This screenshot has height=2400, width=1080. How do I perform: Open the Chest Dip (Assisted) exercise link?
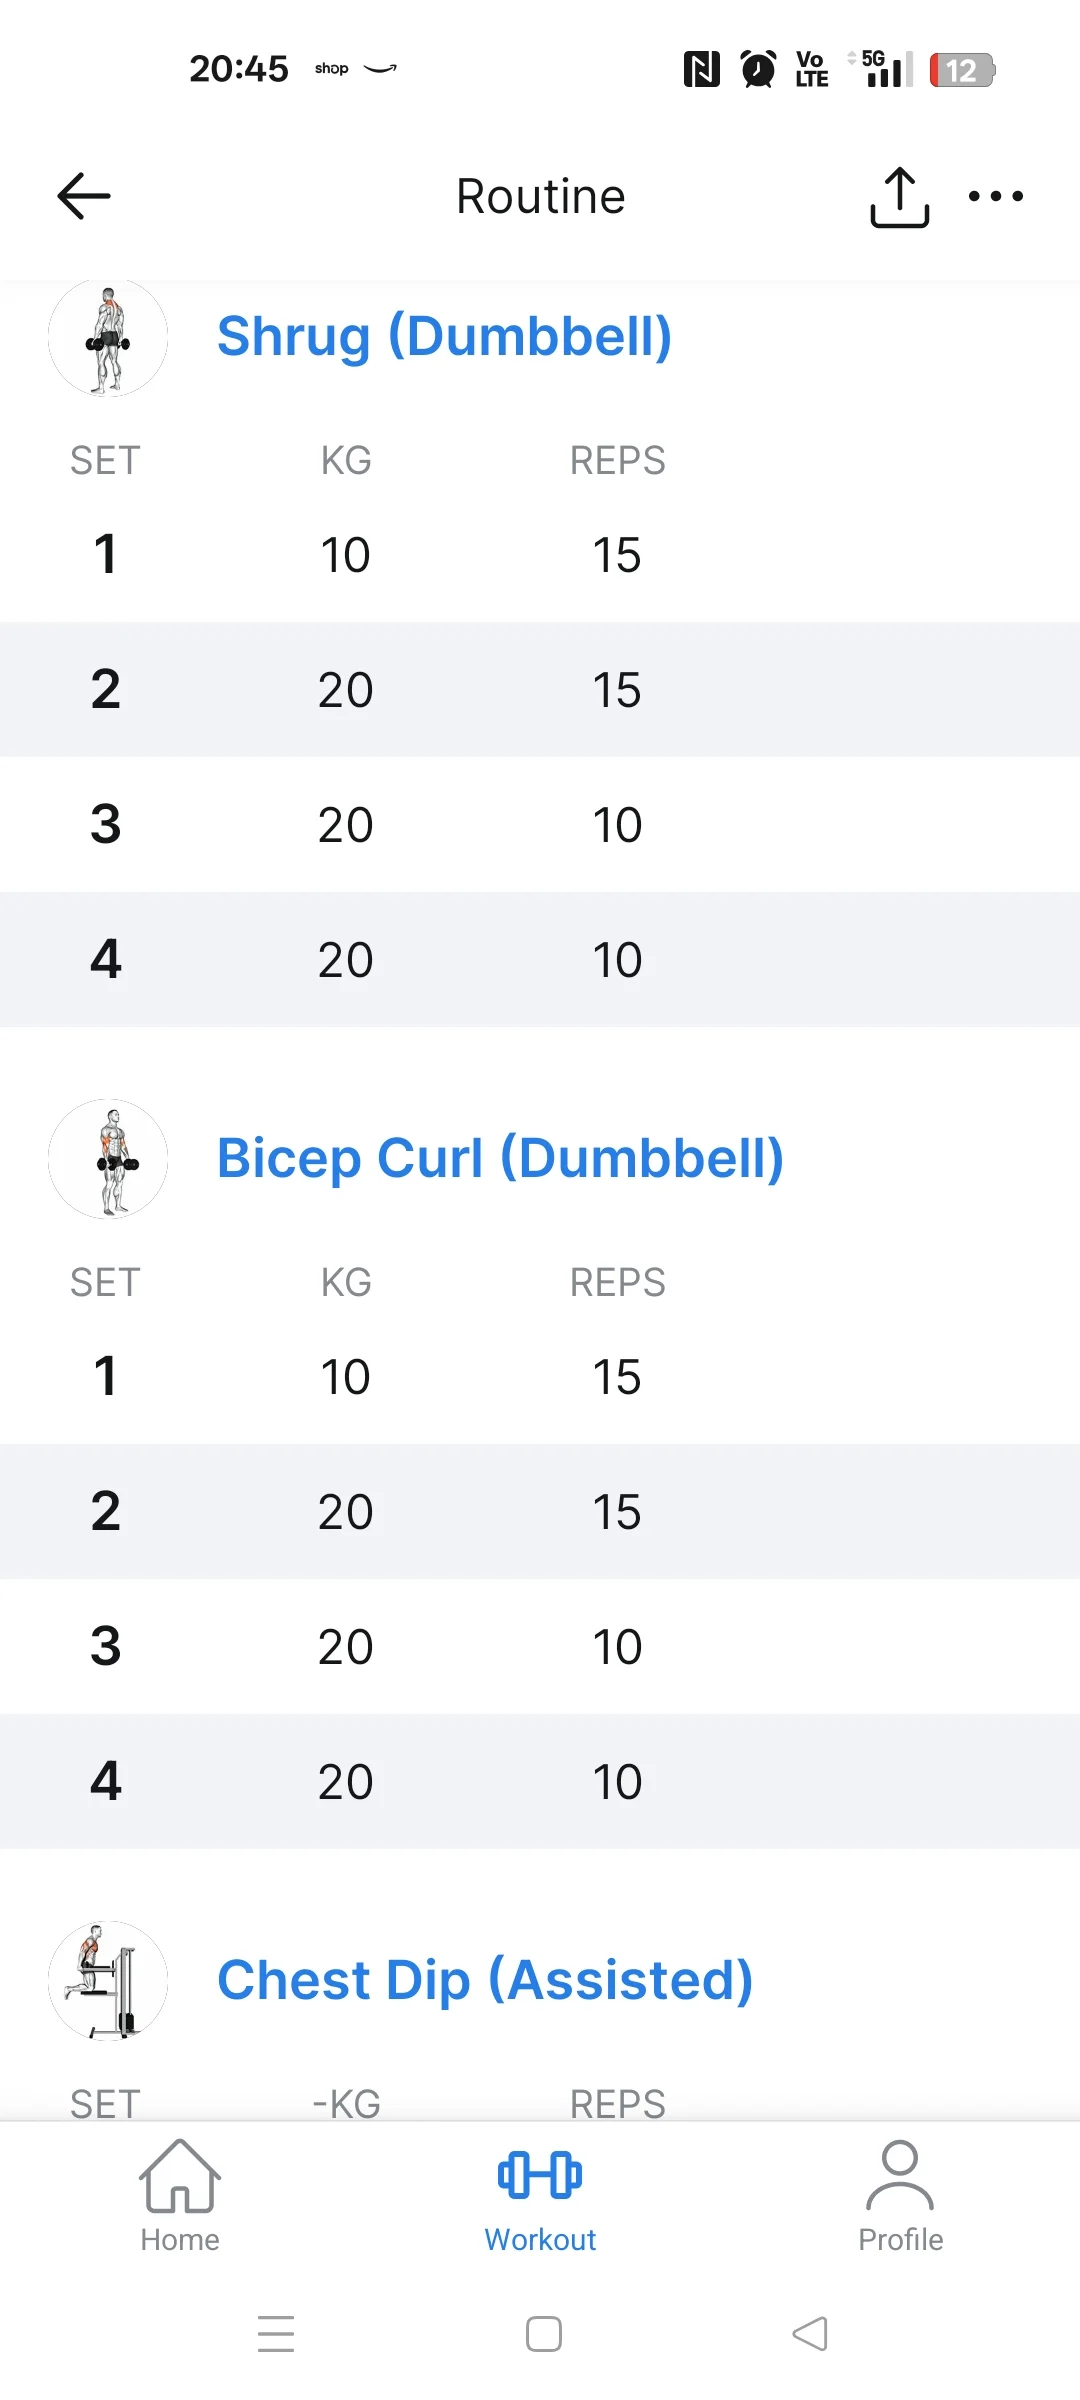tap(485, 1980)
